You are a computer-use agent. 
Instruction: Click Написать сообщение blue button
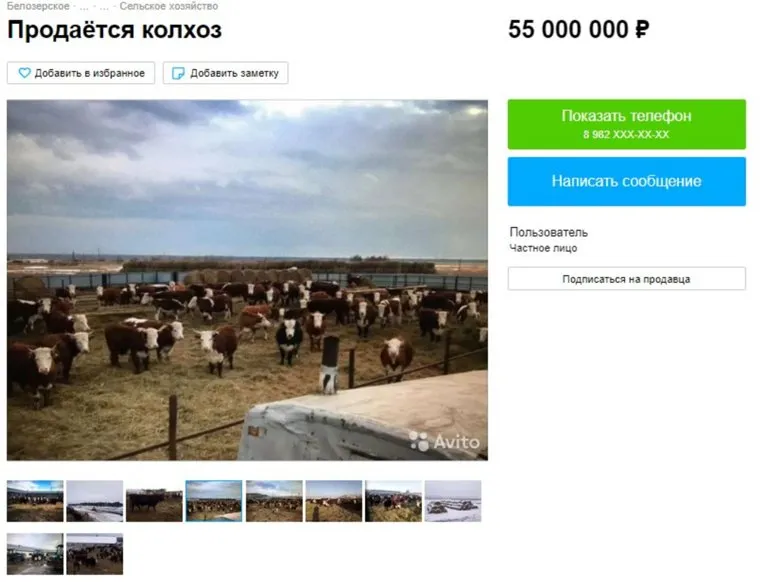click(627, 181)
